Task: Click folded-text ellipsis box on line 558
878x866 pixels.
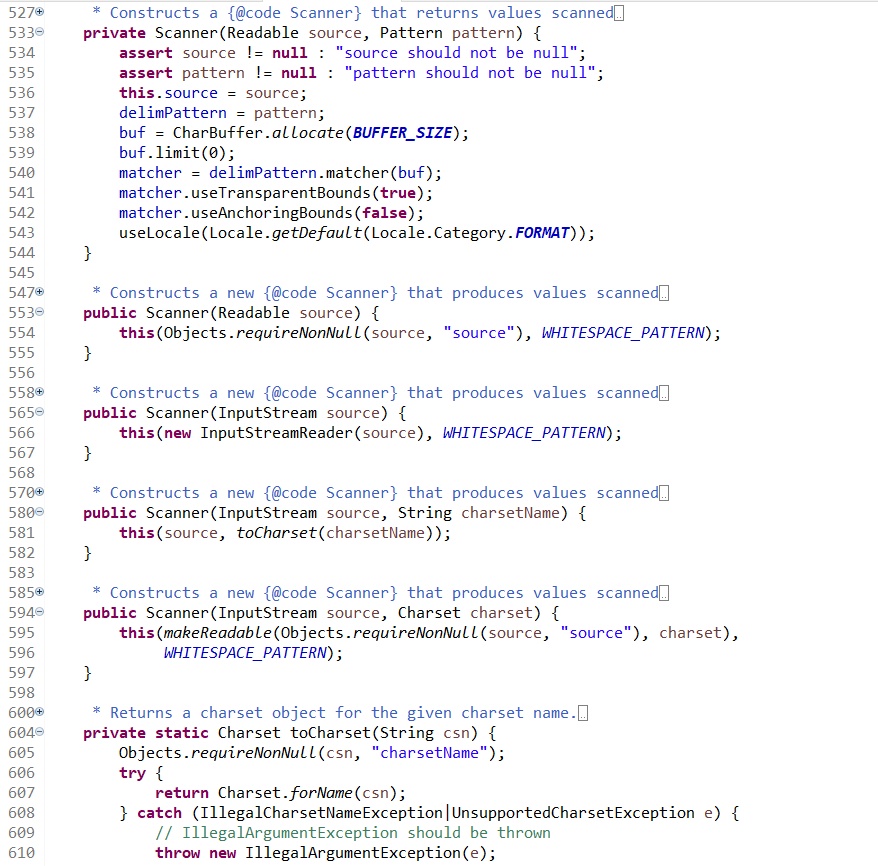Action: (664, 394)
